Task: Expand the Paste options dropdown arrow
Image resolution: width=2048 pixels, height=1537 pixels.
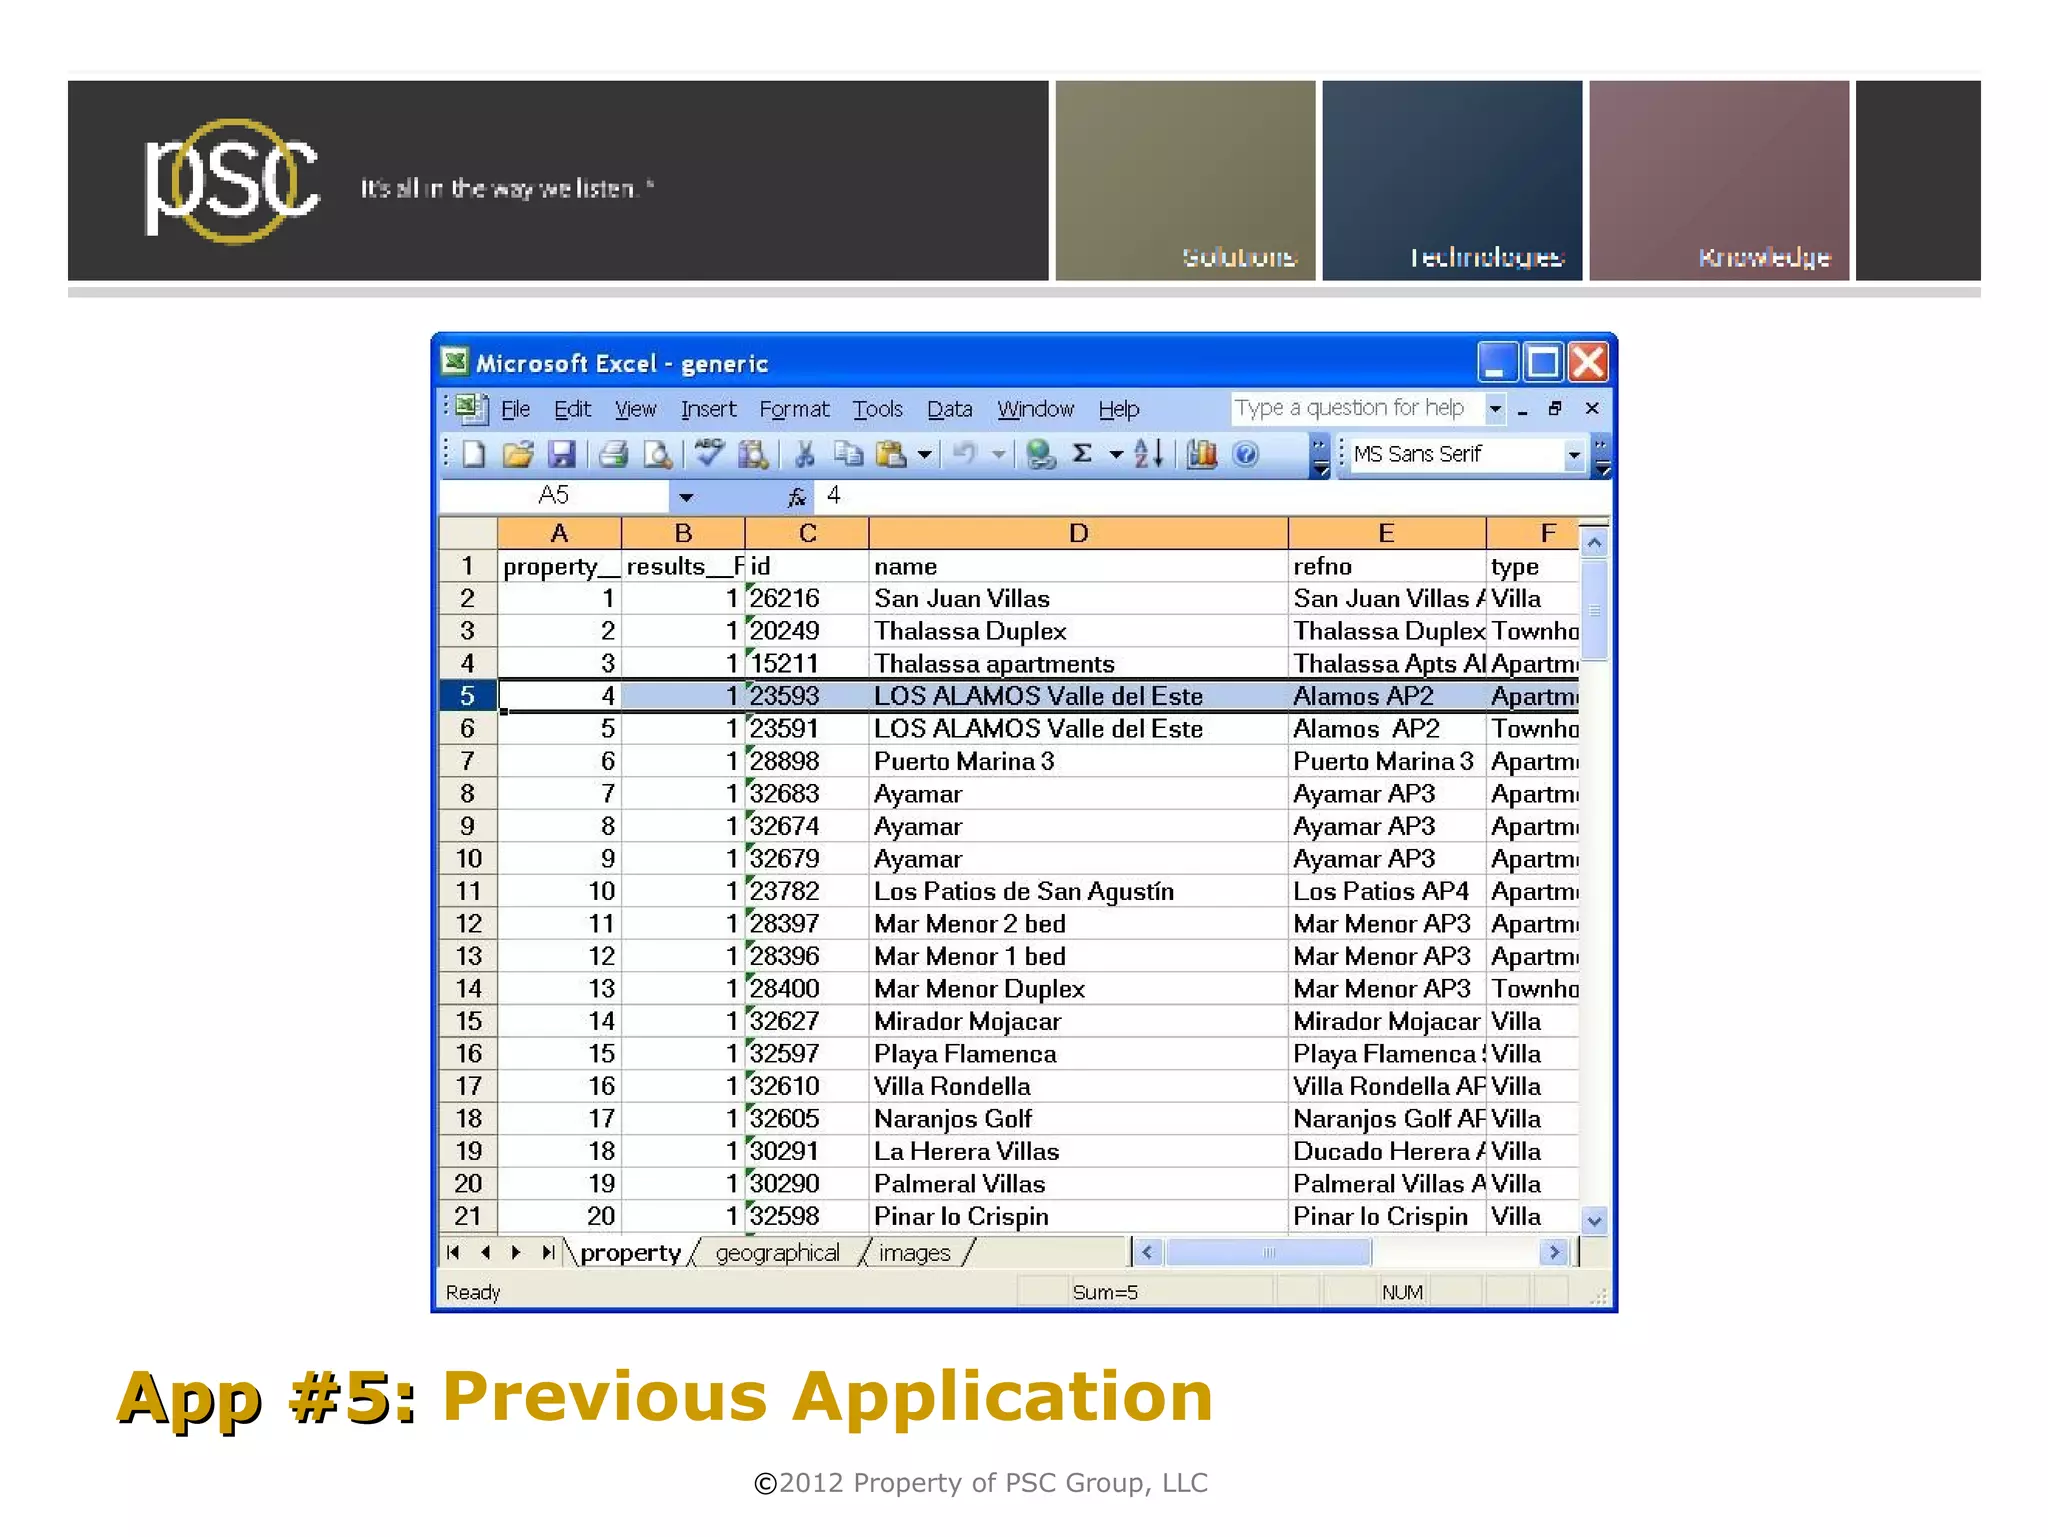Action: (x=924, y=455)
